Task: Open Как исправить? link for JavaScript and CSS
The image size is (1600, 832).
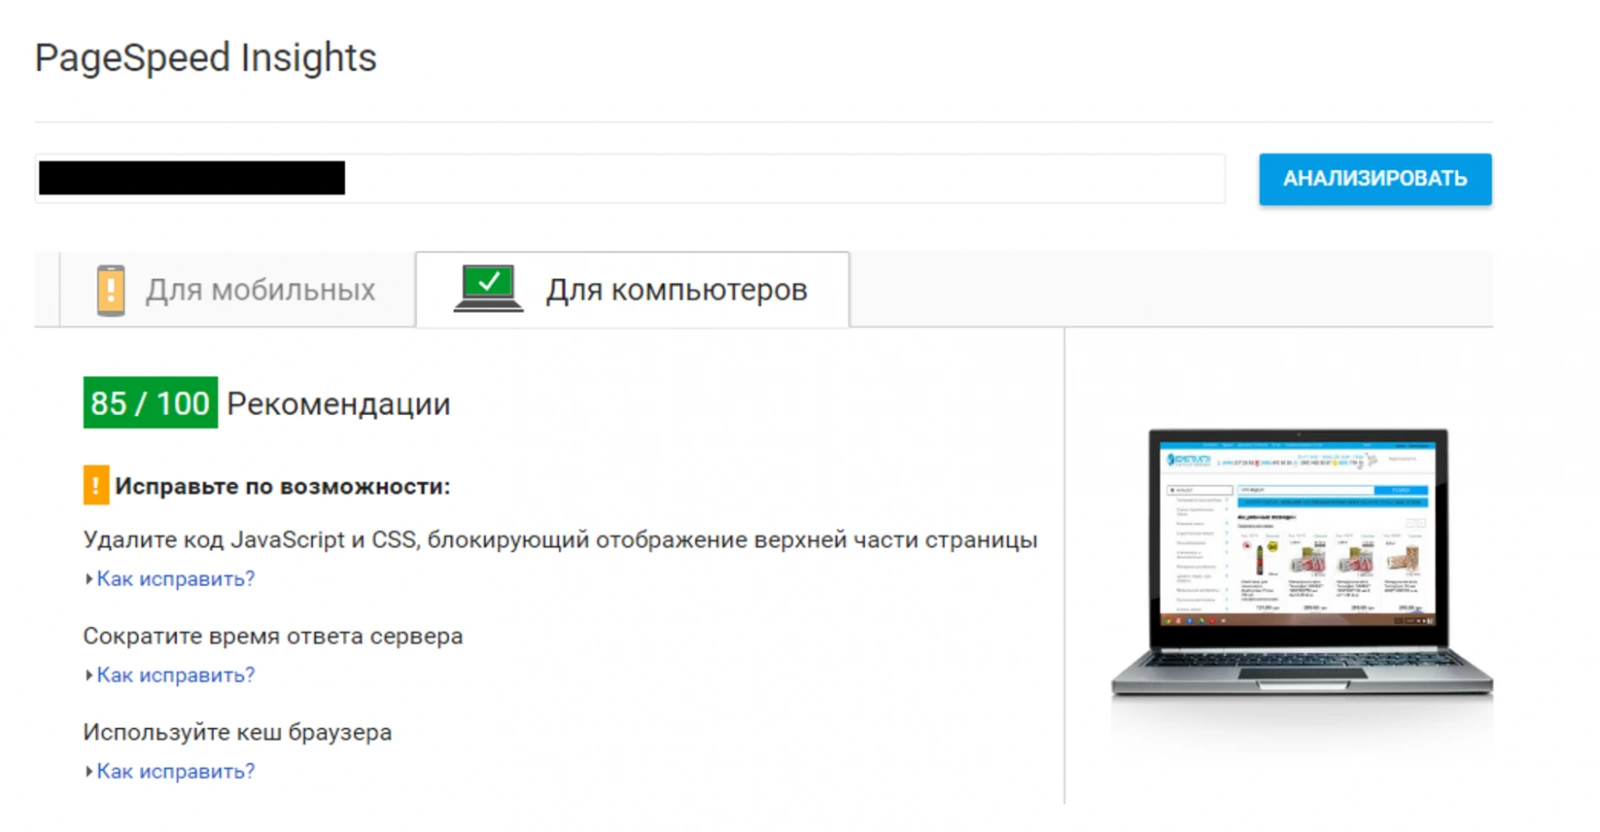Action: pyautogui.click(x=176, y=579)
